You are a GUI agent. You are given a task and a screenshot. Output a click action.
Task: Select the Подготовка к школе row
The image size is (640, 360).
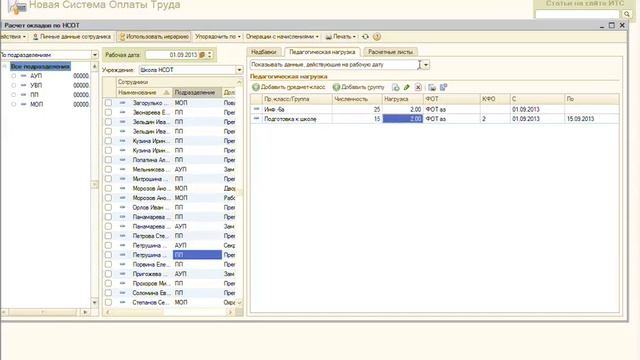(435, 119)
